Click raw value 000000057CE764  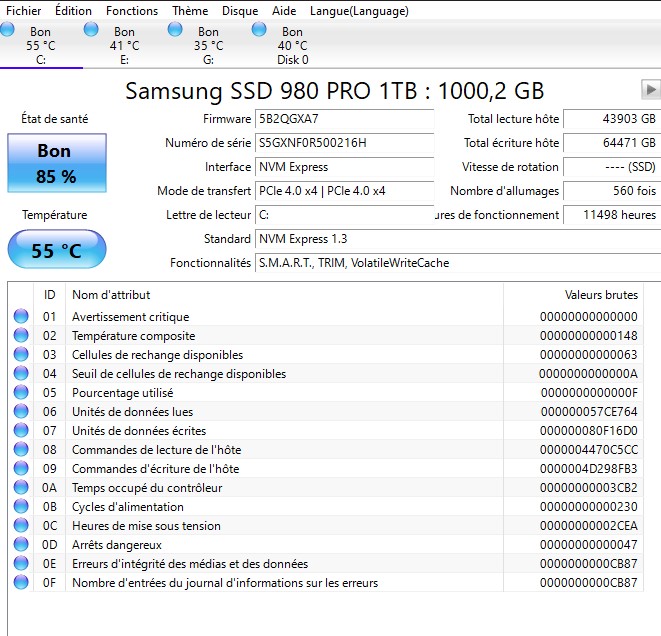(589, 412)
